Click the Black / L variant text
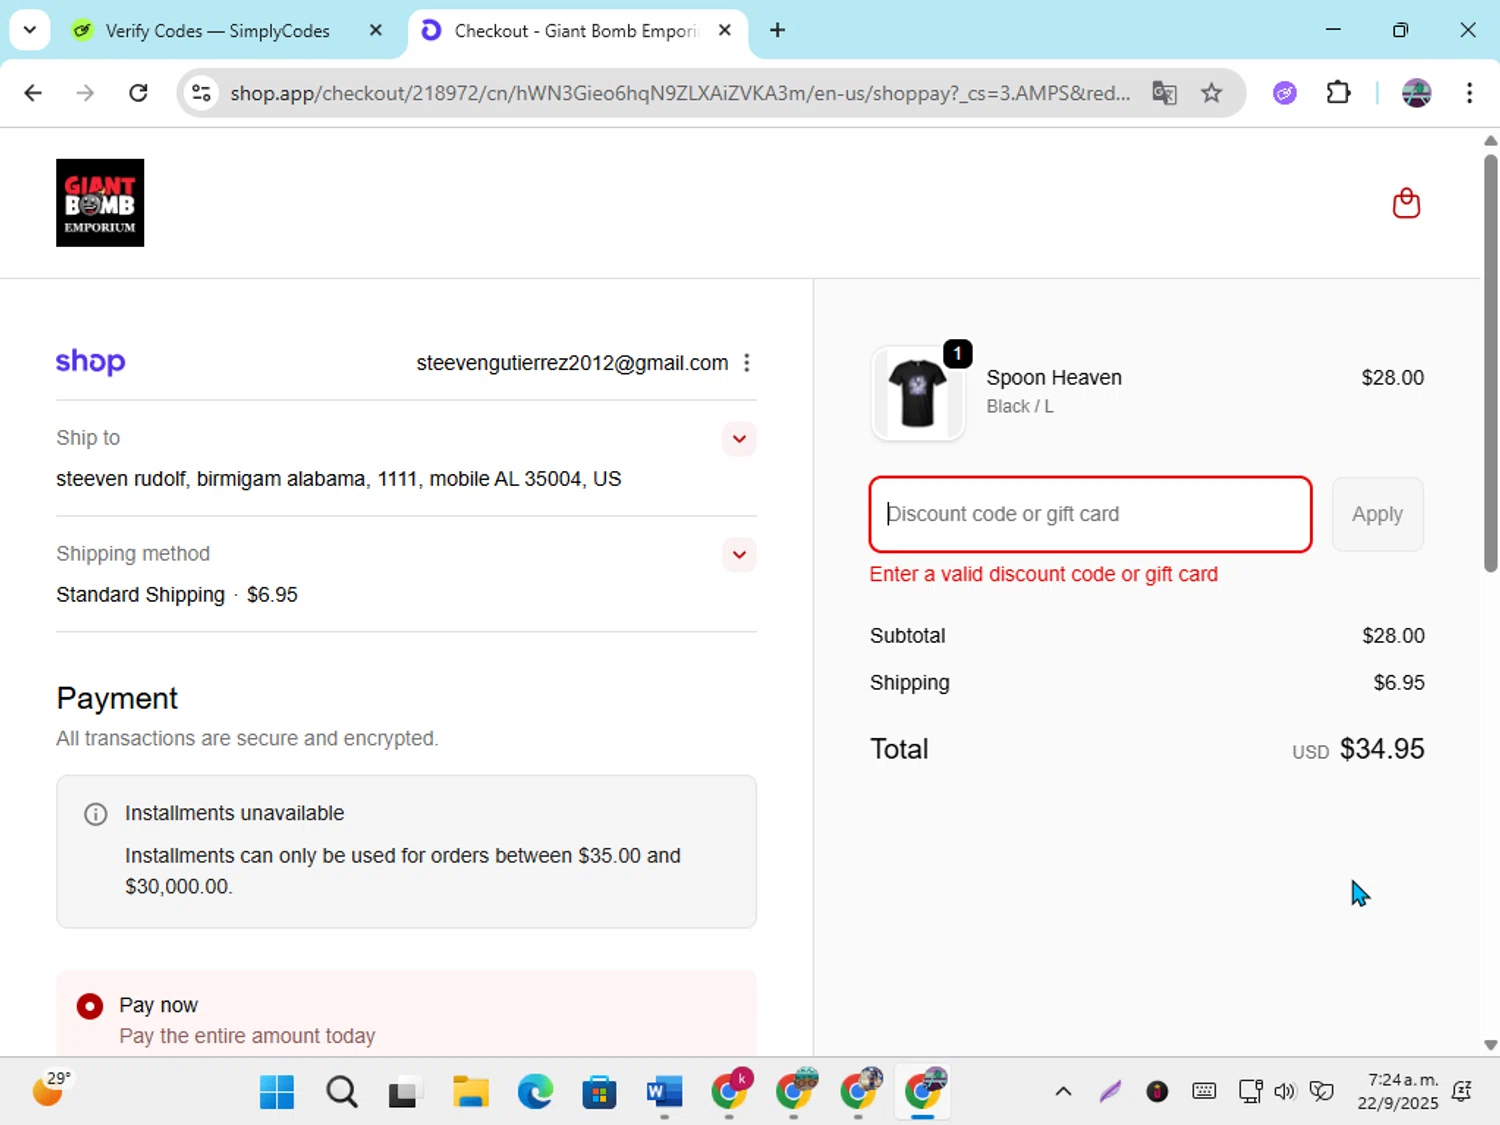 point(1019,407)
